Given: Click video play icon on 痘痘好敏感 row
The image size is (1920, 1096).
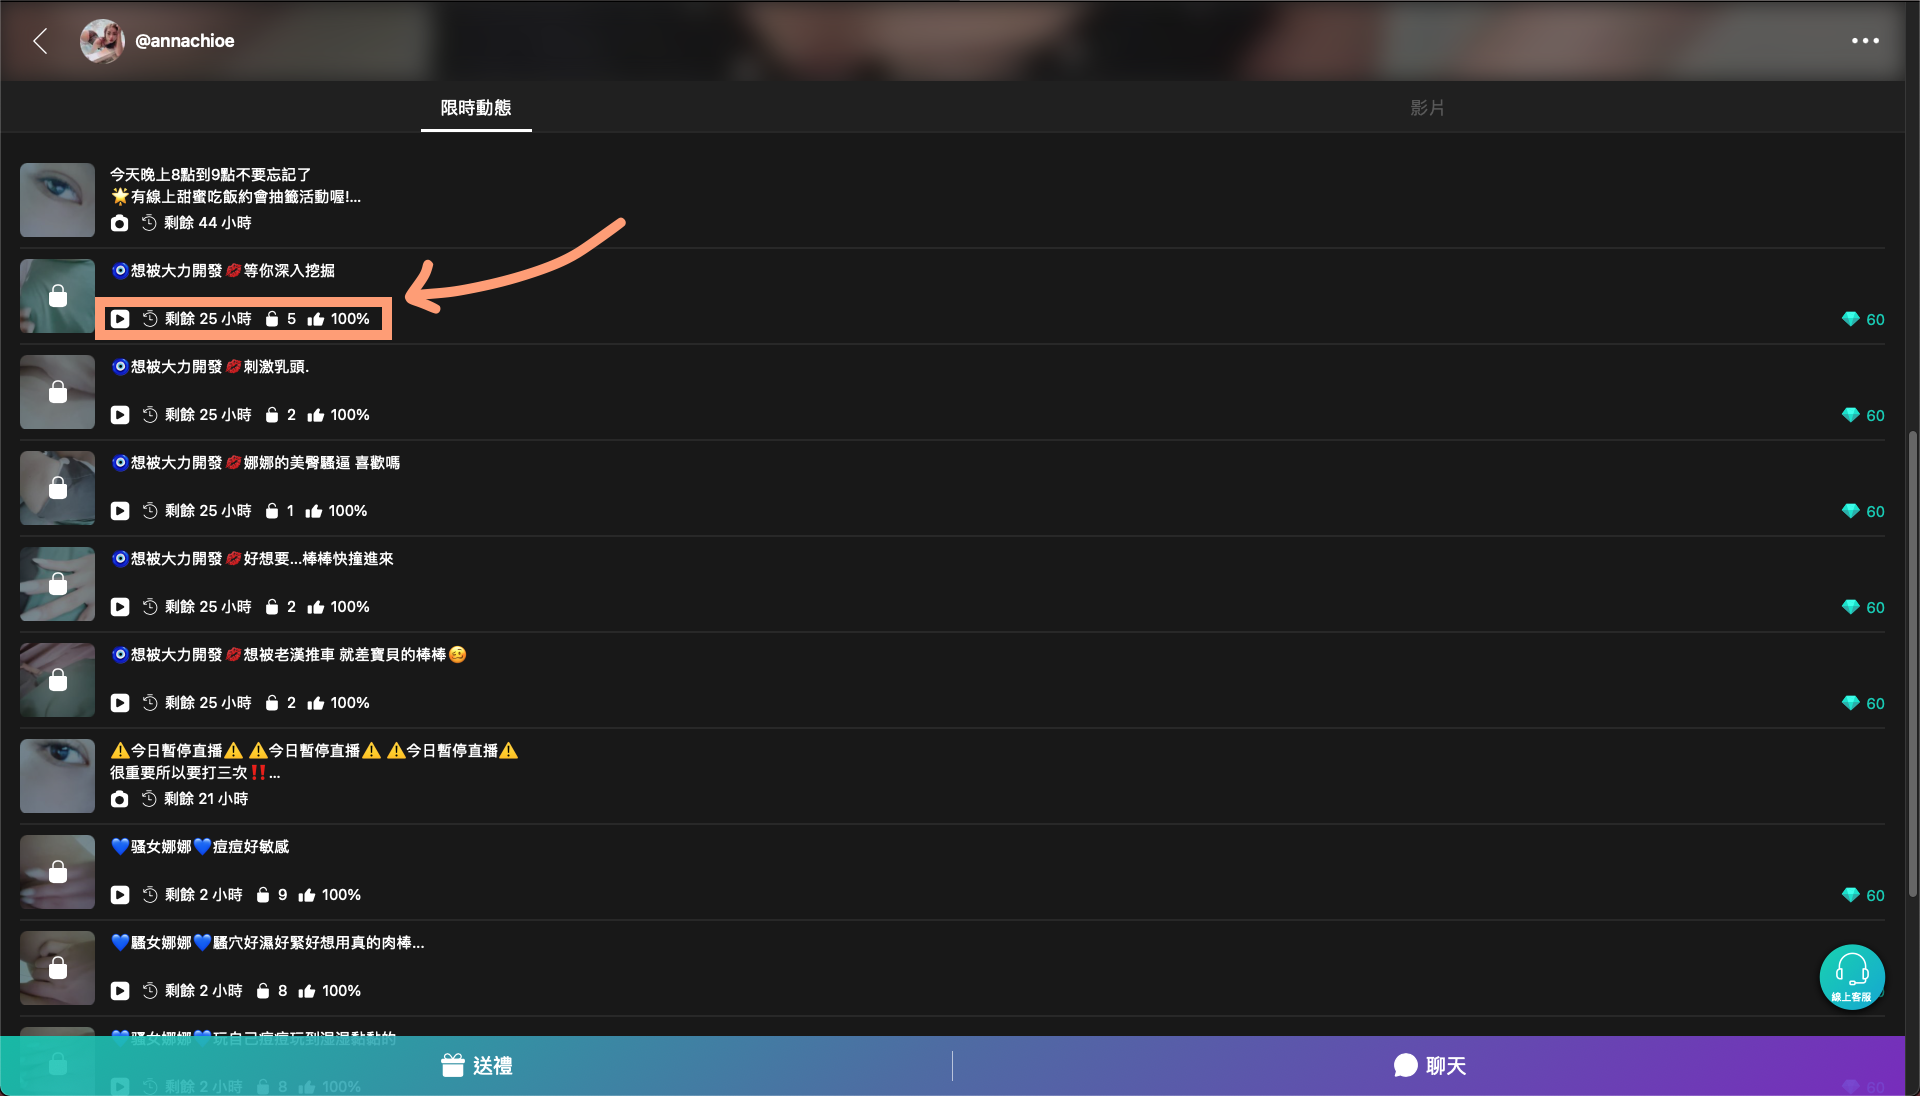Looking at the screenshot, I should 120,895.
